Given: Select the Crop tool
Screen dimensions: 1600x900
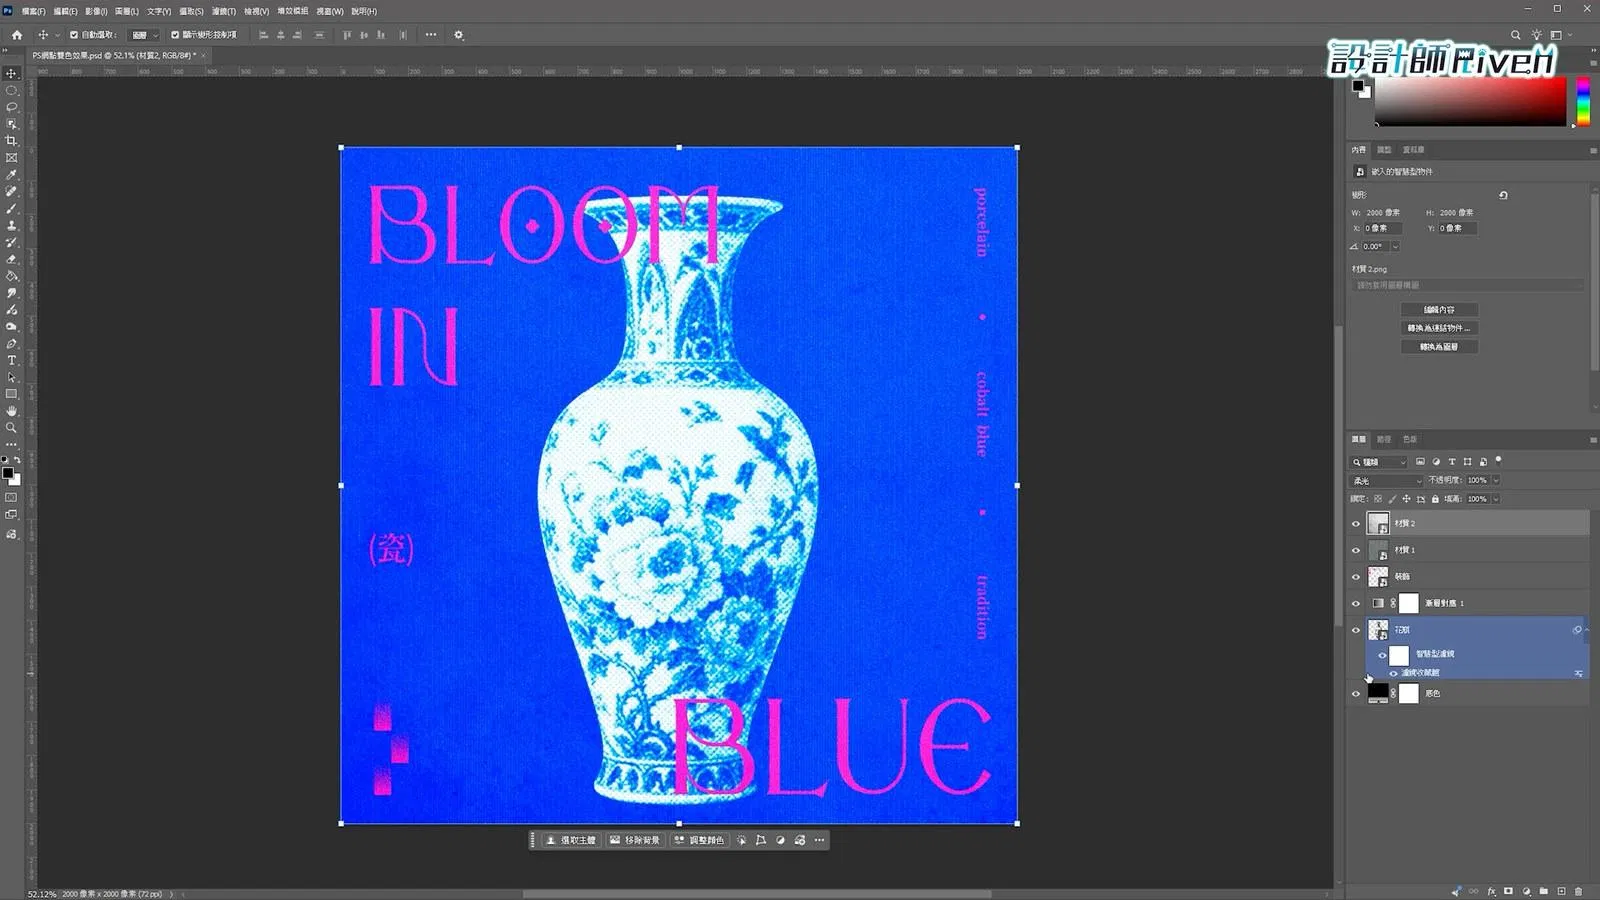Looking at the screenshot, I should (12, 141).
